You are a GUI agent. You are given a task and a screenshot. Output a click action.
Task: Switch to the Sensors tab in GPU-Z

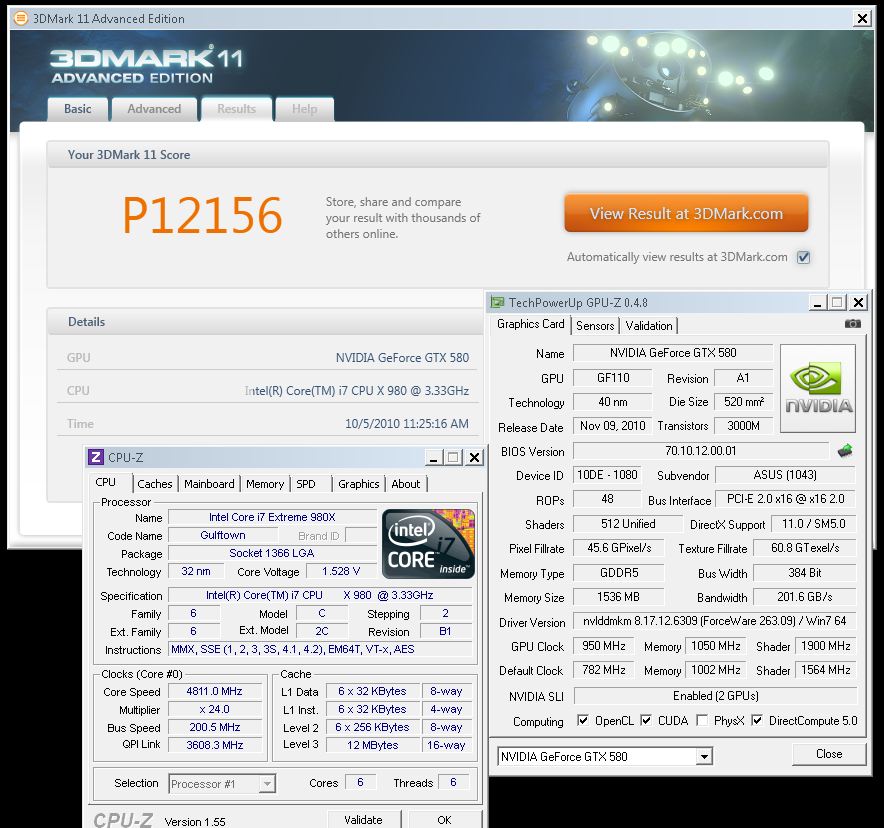coord(595,325)
